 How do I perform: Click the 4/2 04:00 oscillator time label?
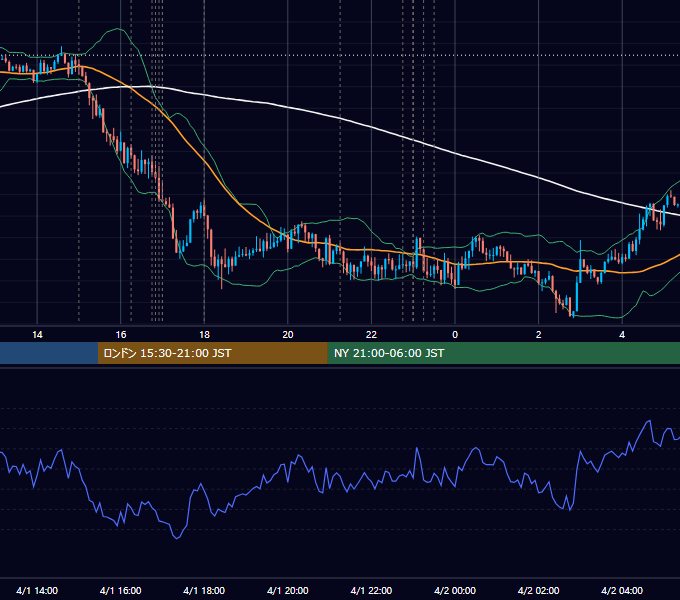622,590
